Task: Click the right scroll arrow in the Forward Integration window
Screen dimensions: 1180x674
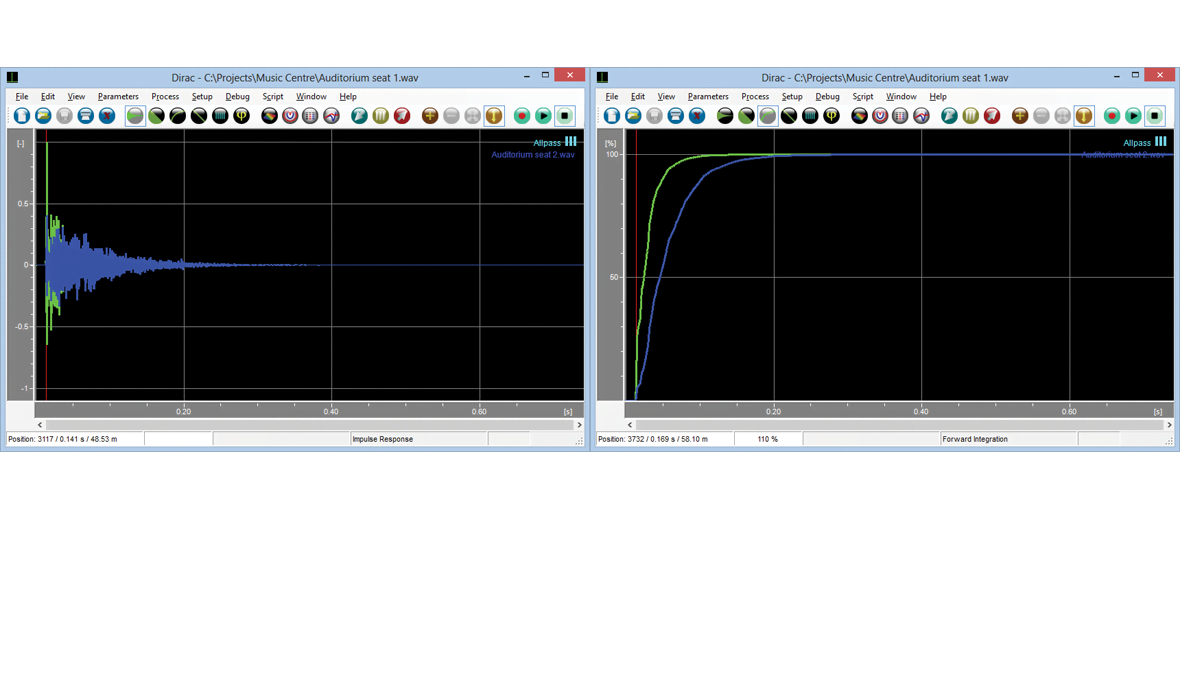Action: [x=1168, y=425]
